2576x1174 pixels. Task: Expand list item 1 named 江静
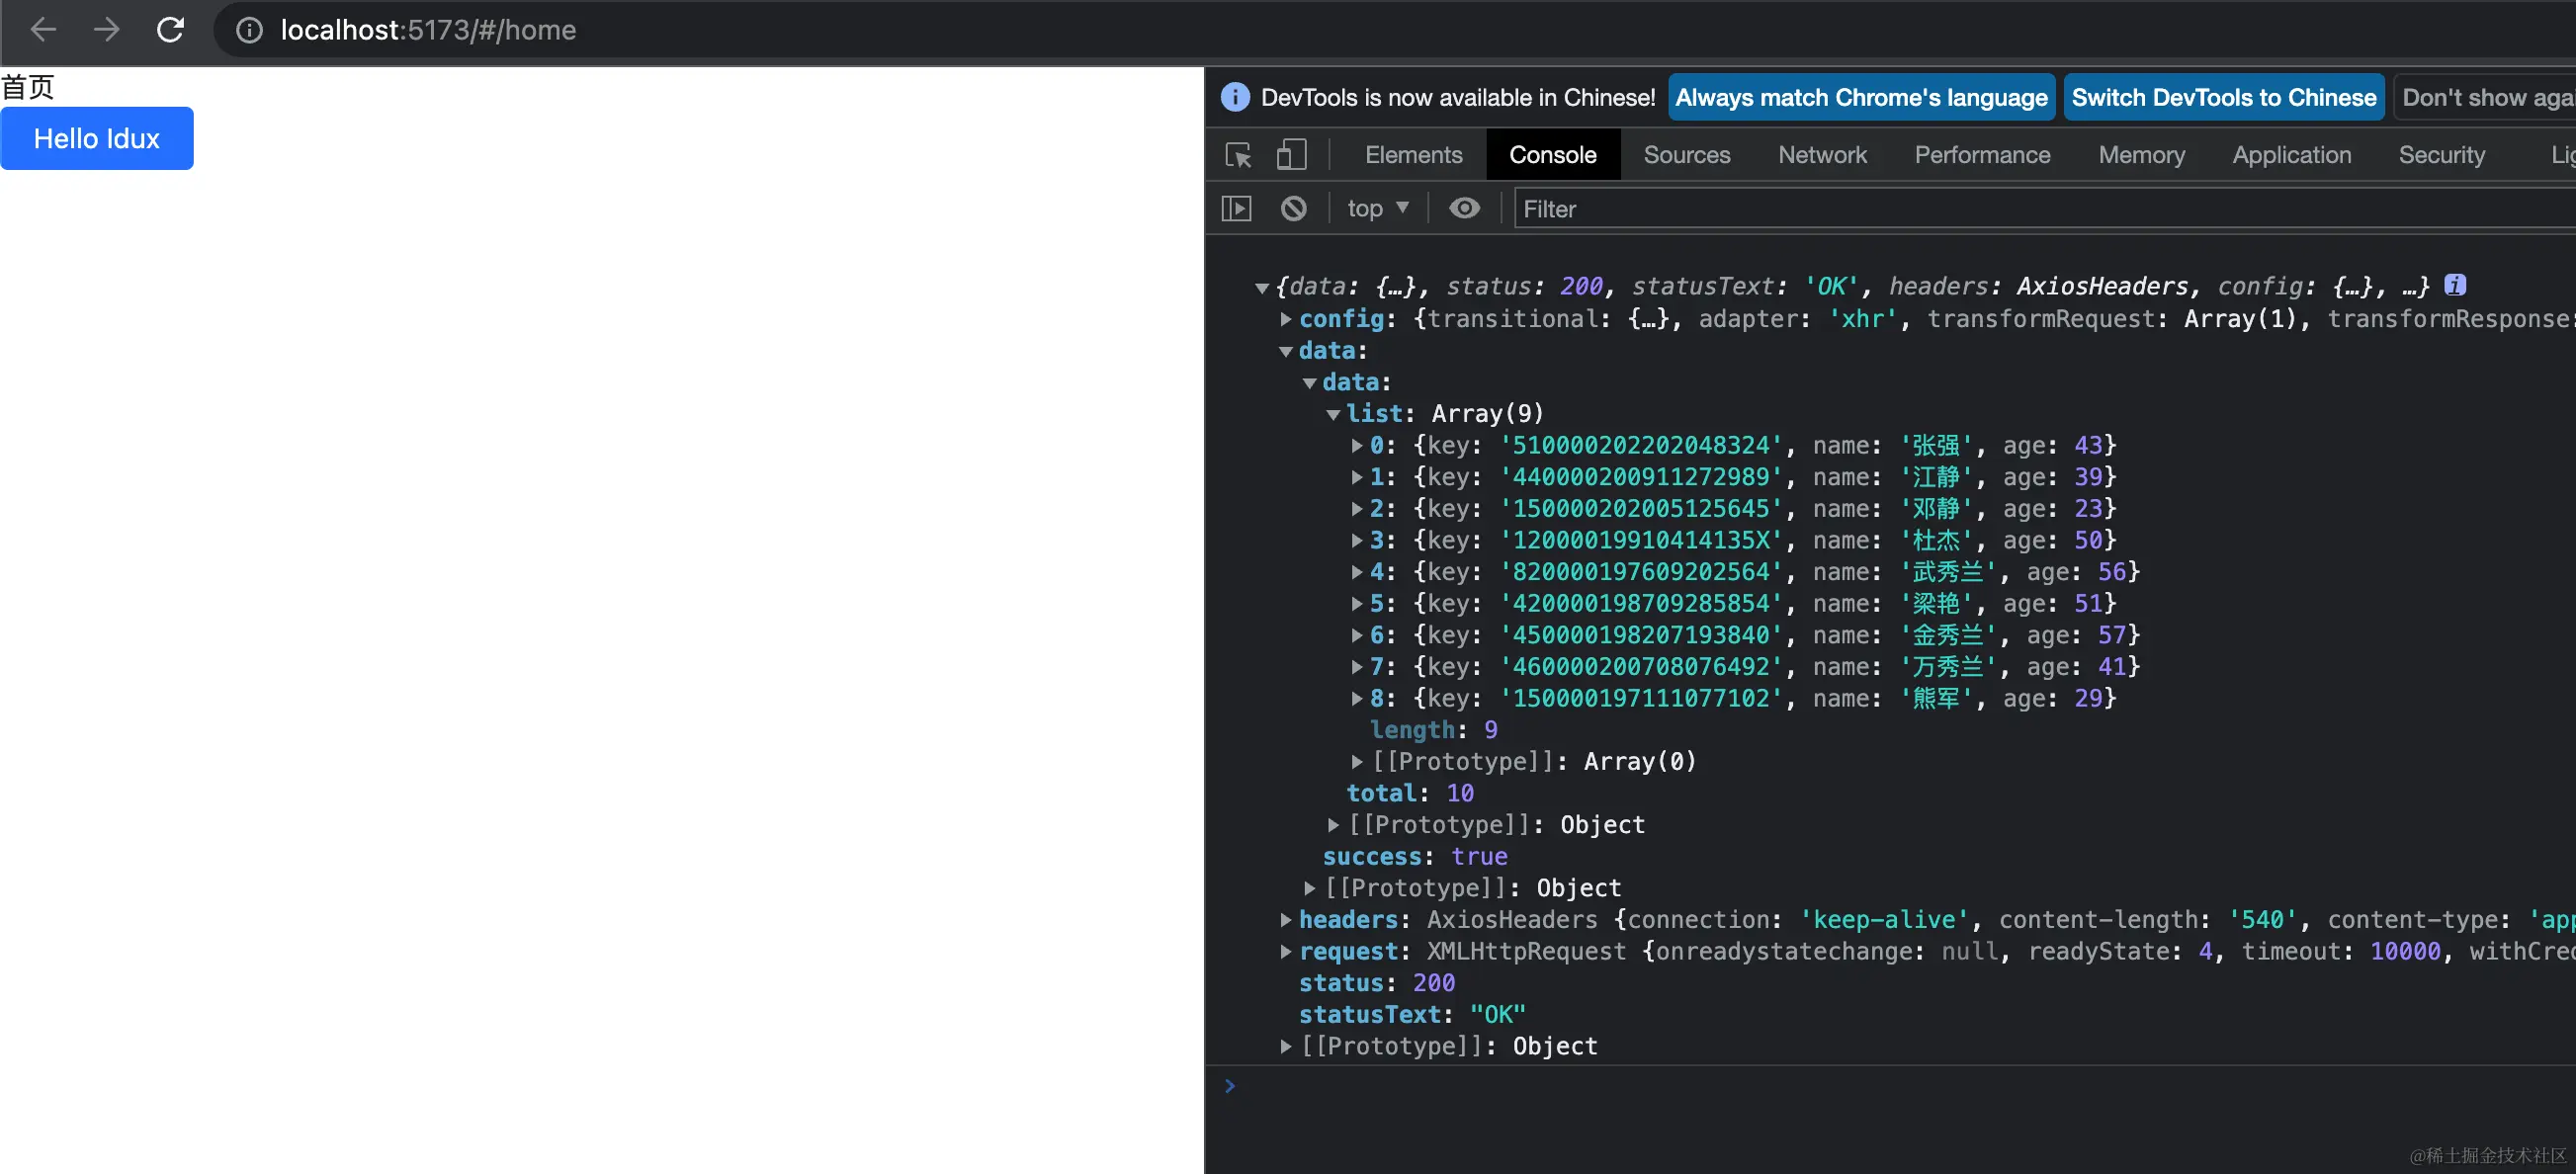[1357, 477]
